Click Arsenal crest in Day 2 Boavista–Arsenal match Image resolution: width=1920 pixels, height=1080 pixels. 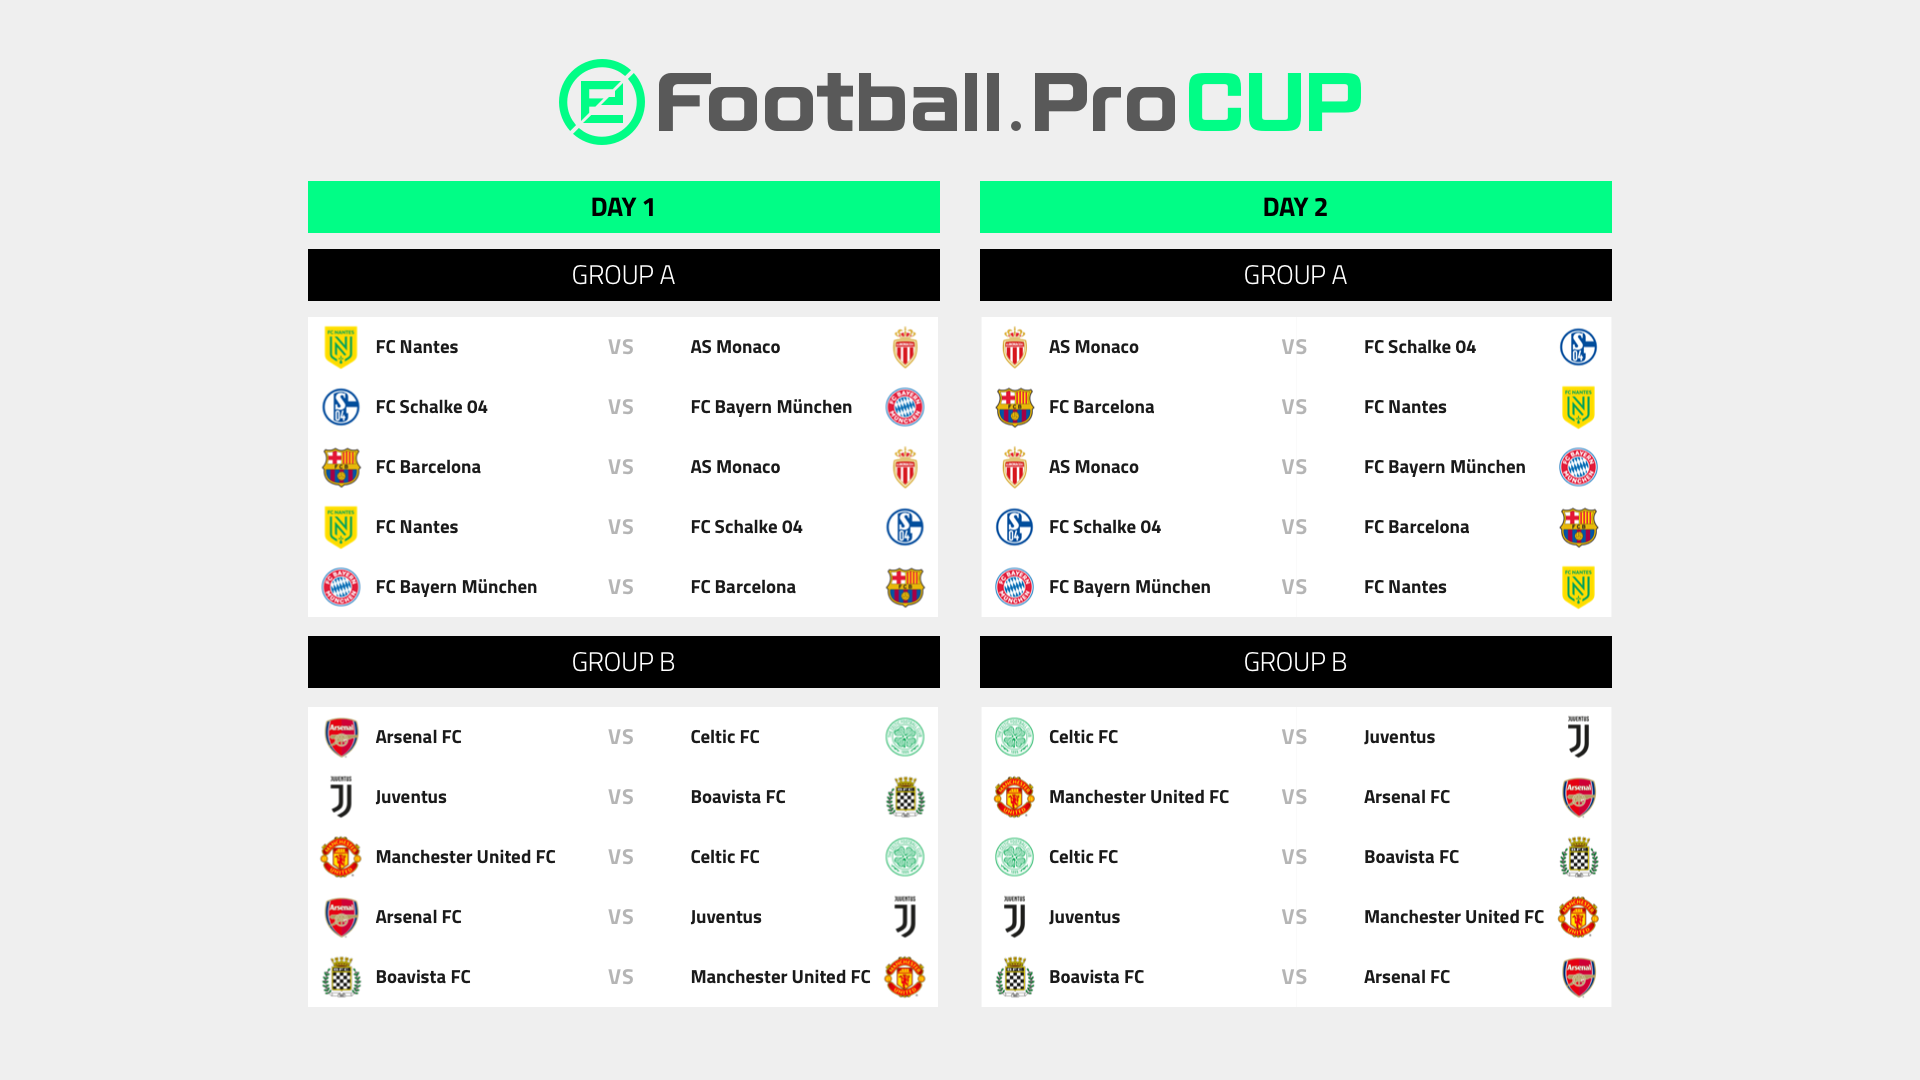[1578, 977]
